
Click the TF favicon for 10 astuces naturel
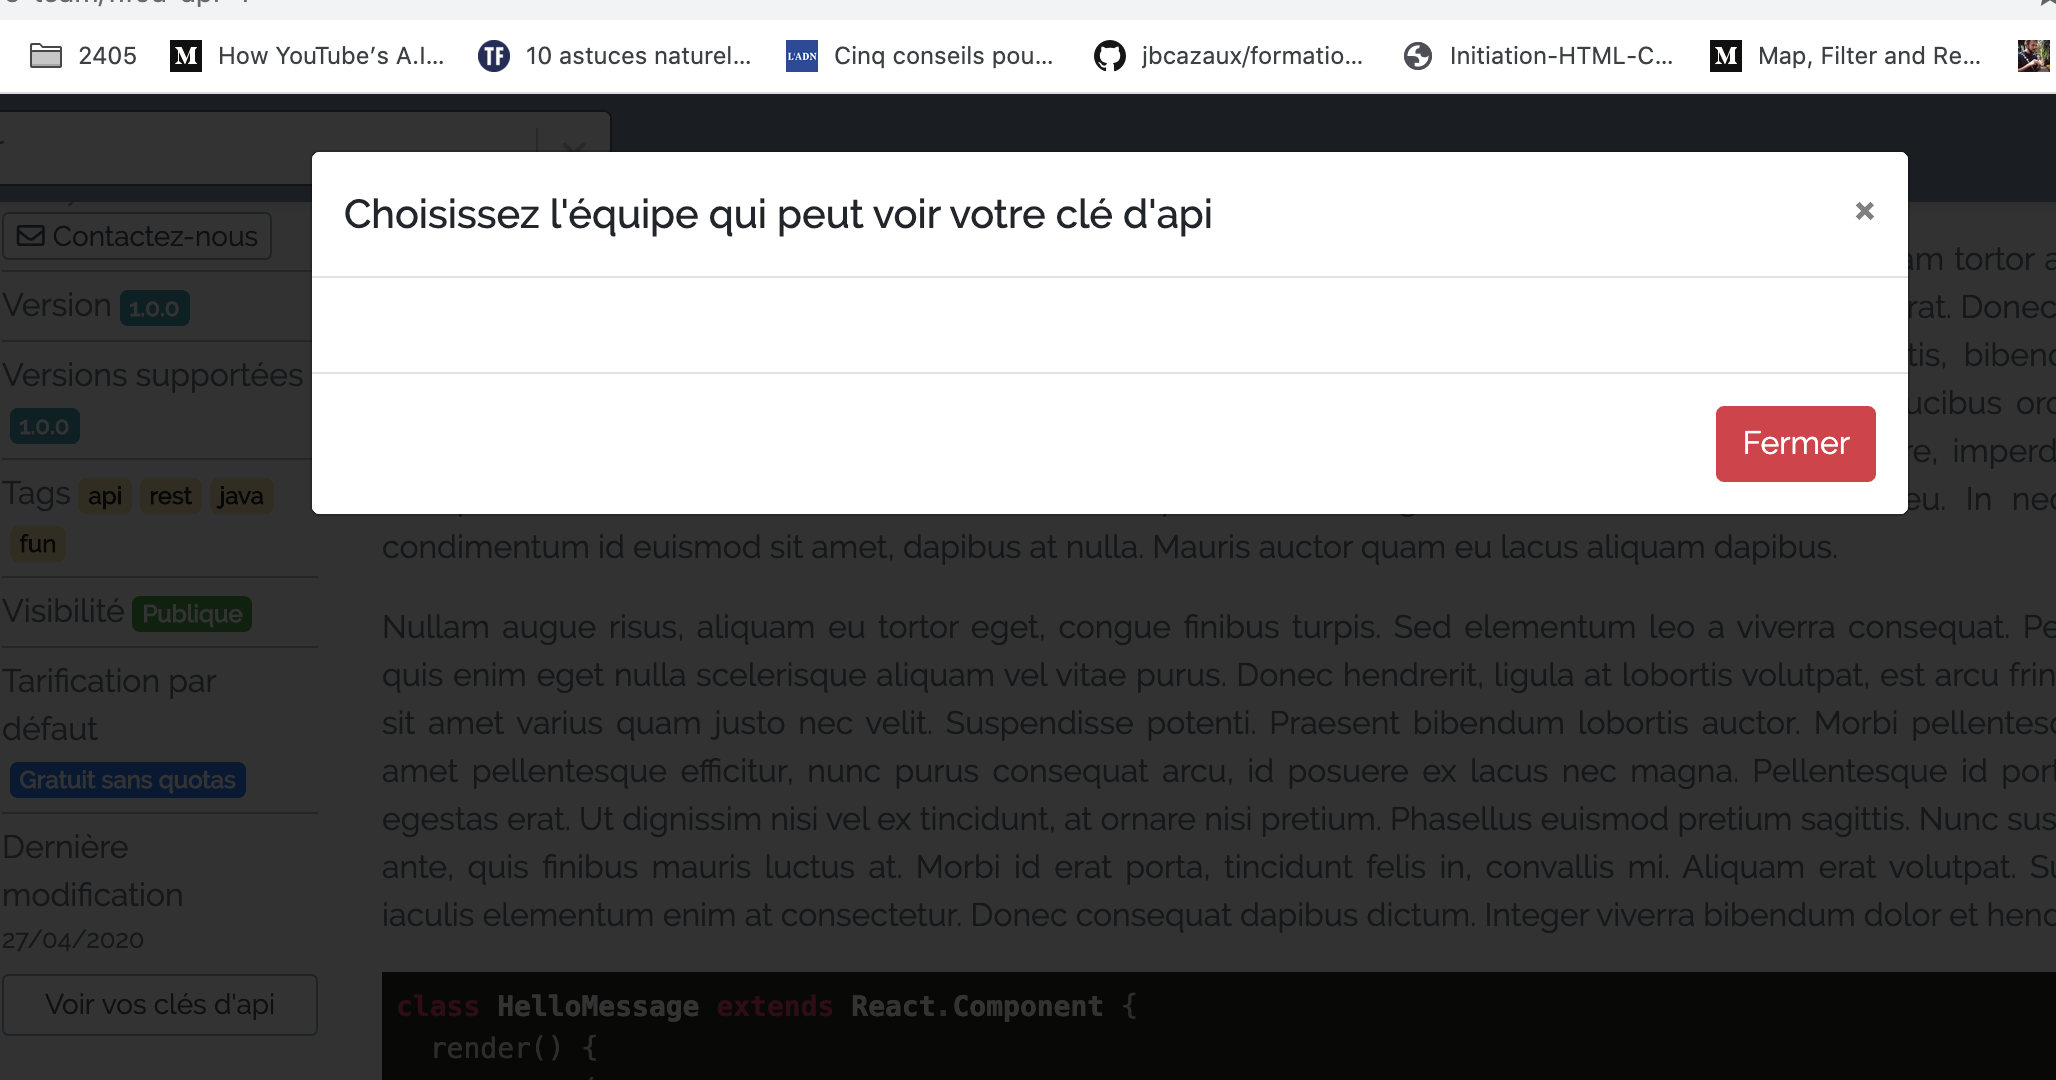coord(494,56)
